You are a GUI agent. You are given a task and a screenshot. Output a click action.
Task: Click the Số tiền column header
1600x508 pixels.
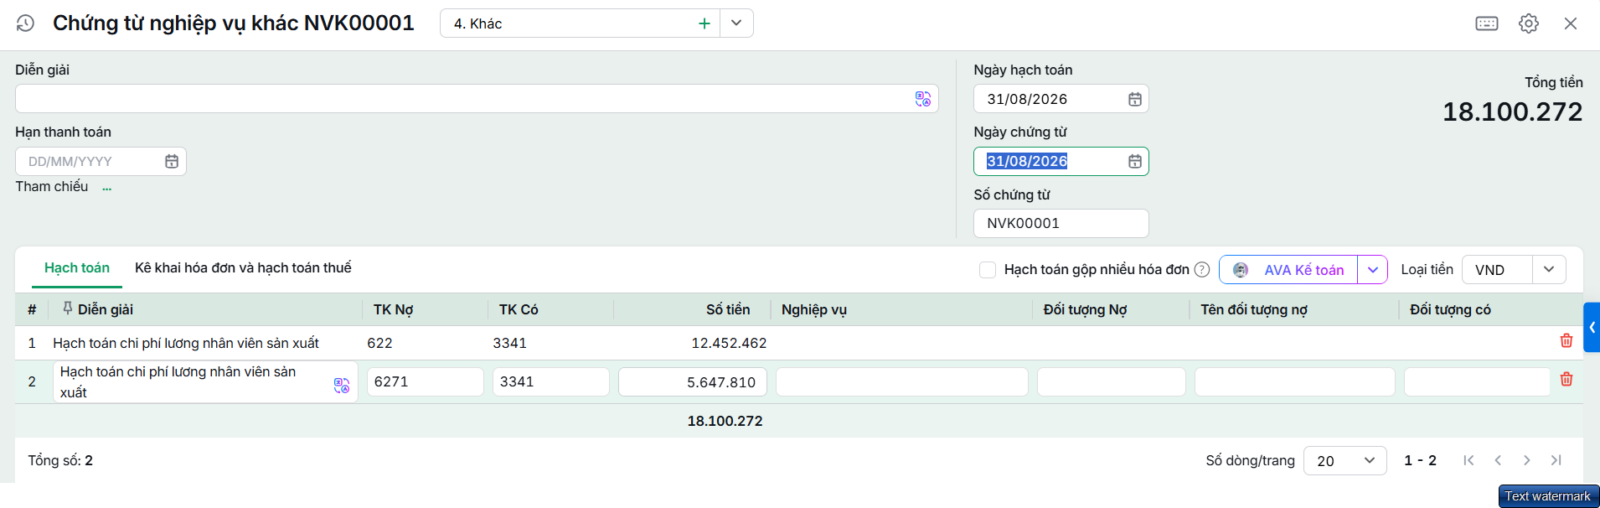point(728,310)
